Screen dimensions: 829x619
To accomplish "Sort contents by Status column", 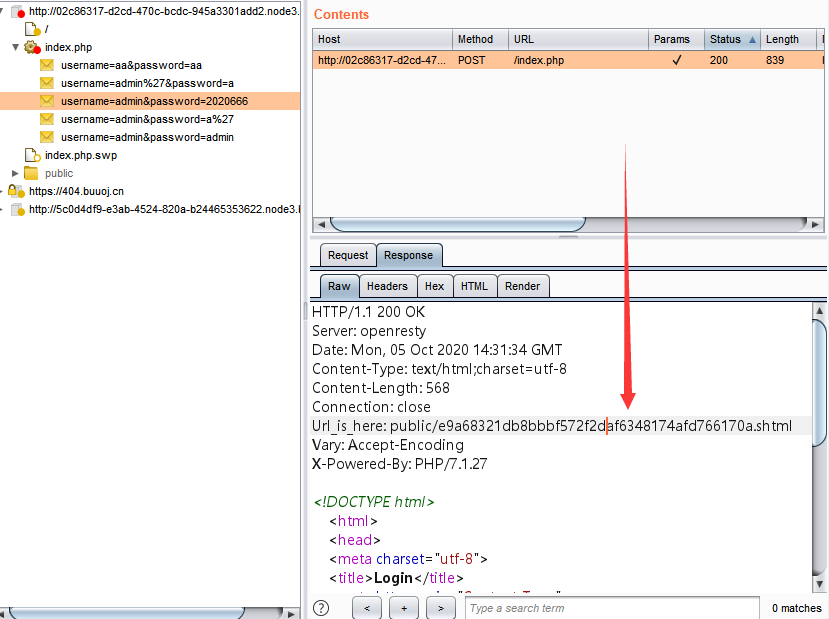I will pyautogui.click(x=732, y=39).
